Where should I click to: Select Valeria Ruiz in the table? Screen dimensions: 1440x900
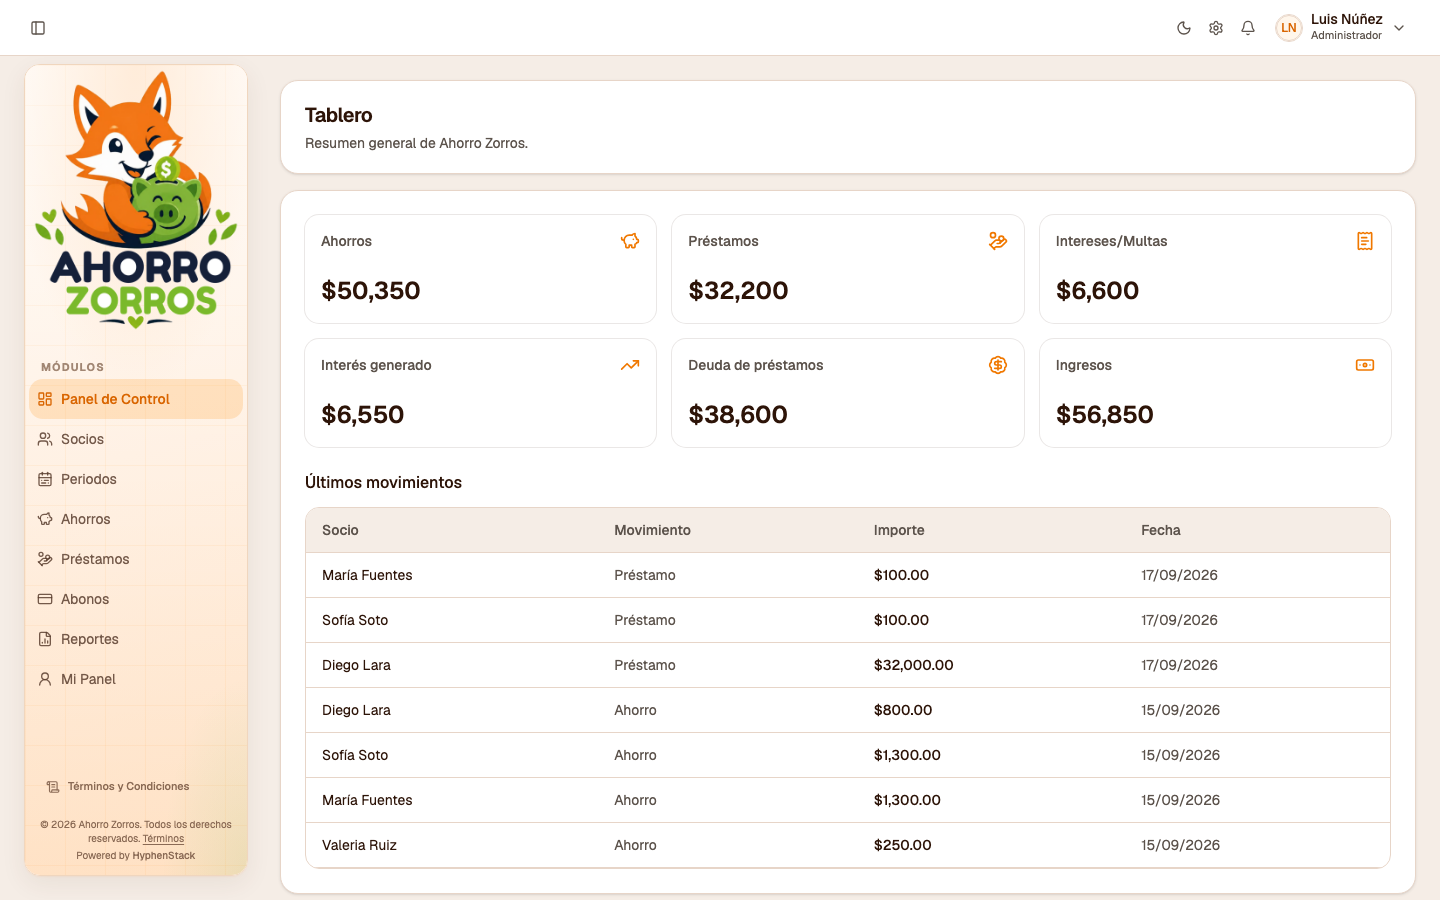pyautogui.click(x=359, y=845)
